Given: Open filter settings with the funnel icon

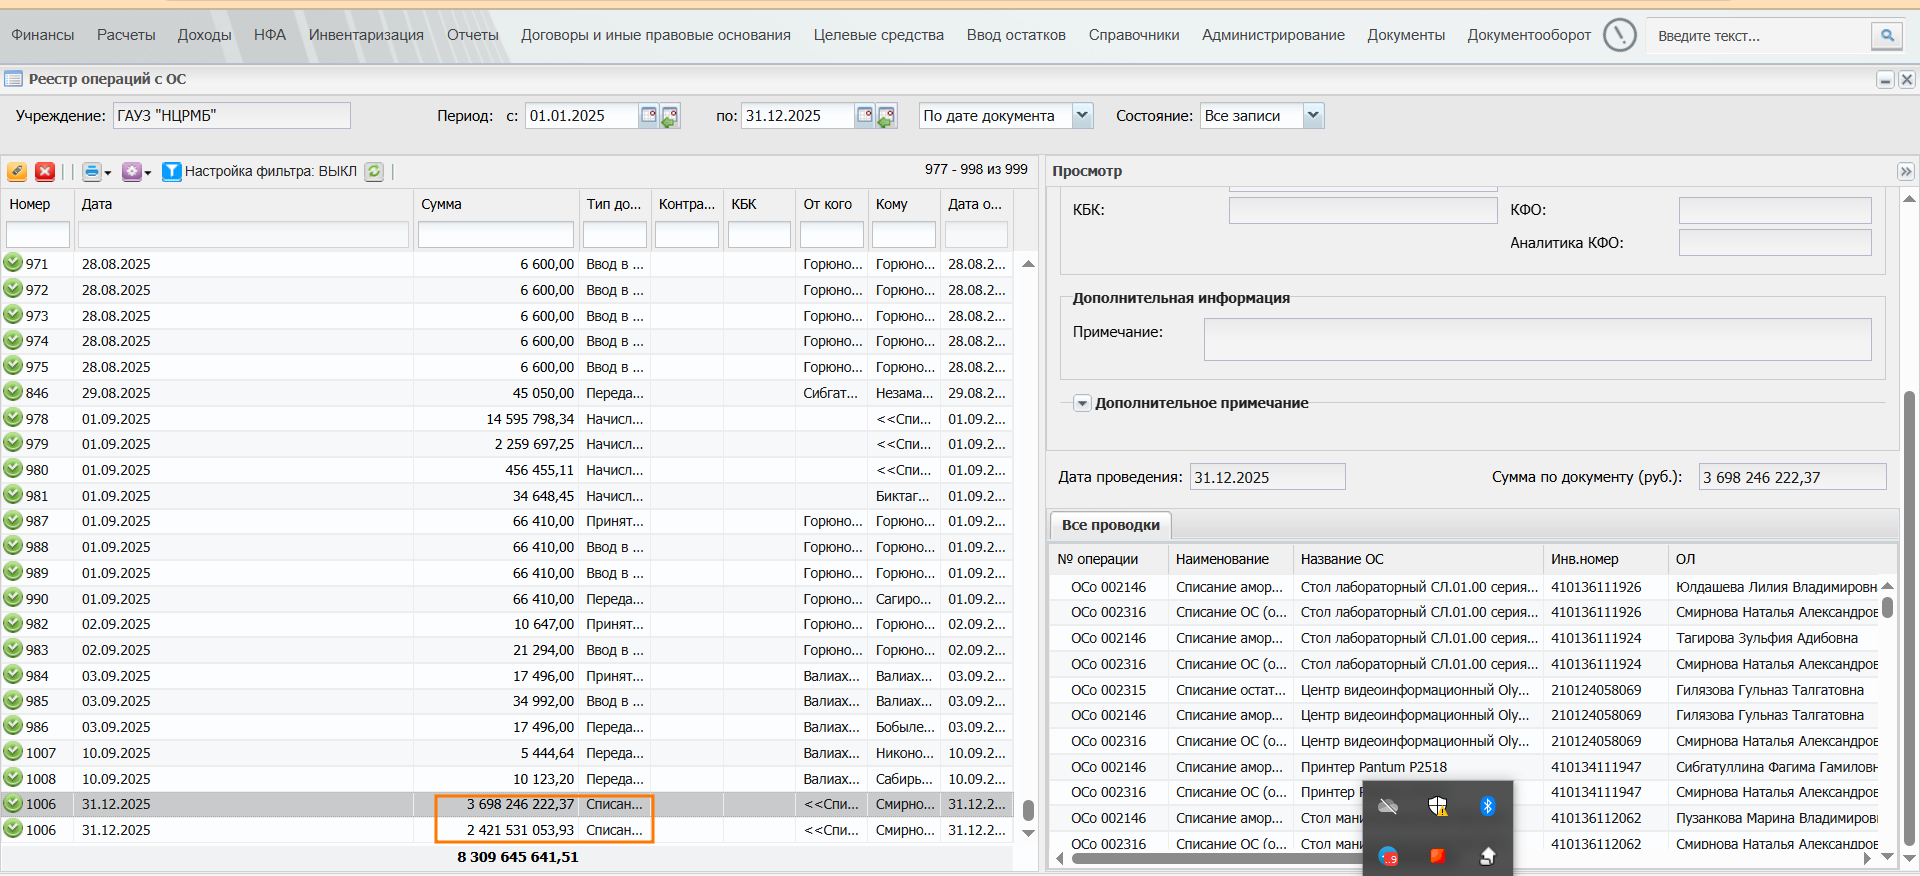Looking at the screenshot, I should tap(172, 171).
